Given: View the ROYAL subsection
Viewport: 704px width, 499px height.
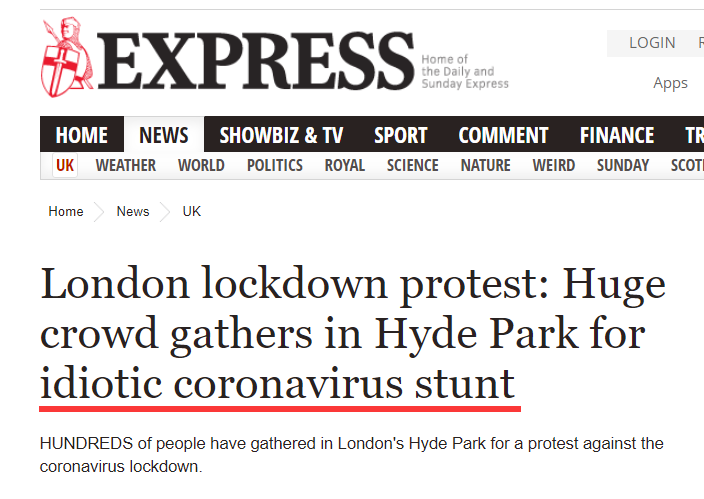Looking at the screenshot, I should click(x=344, y=165).
